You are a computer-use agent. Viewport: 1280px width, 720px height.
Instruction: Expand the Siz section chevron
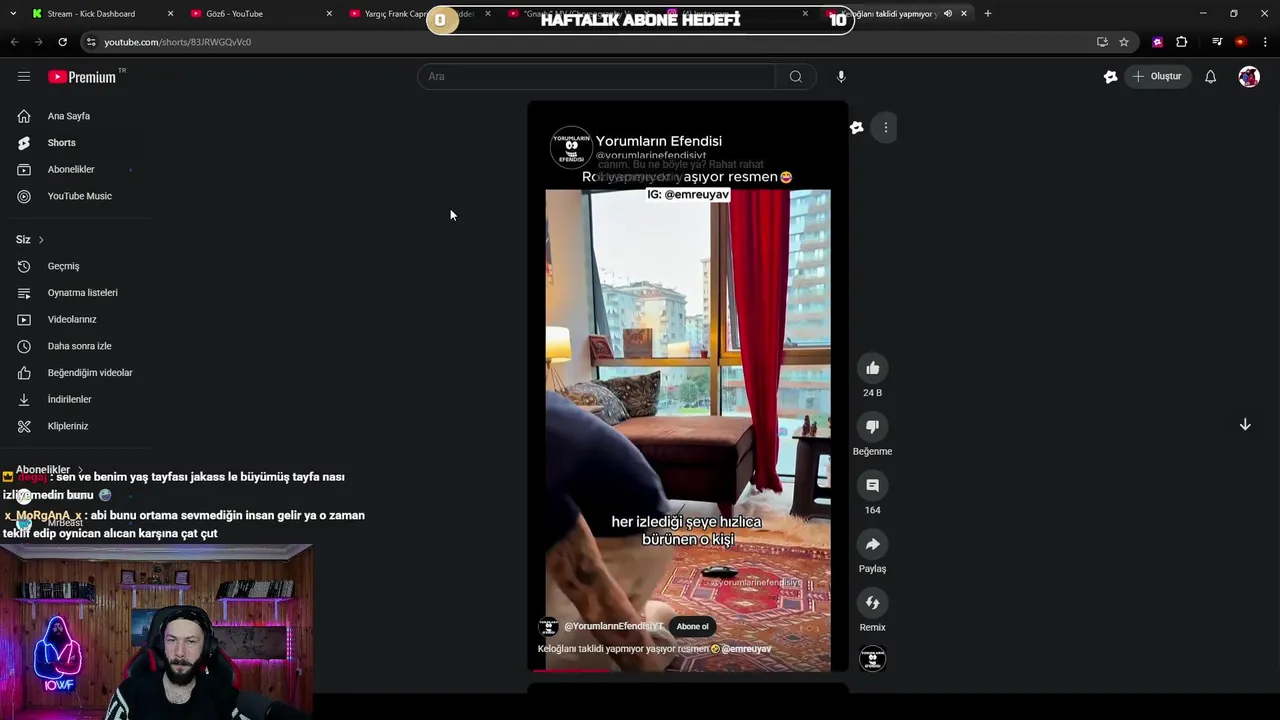[41, 240]
